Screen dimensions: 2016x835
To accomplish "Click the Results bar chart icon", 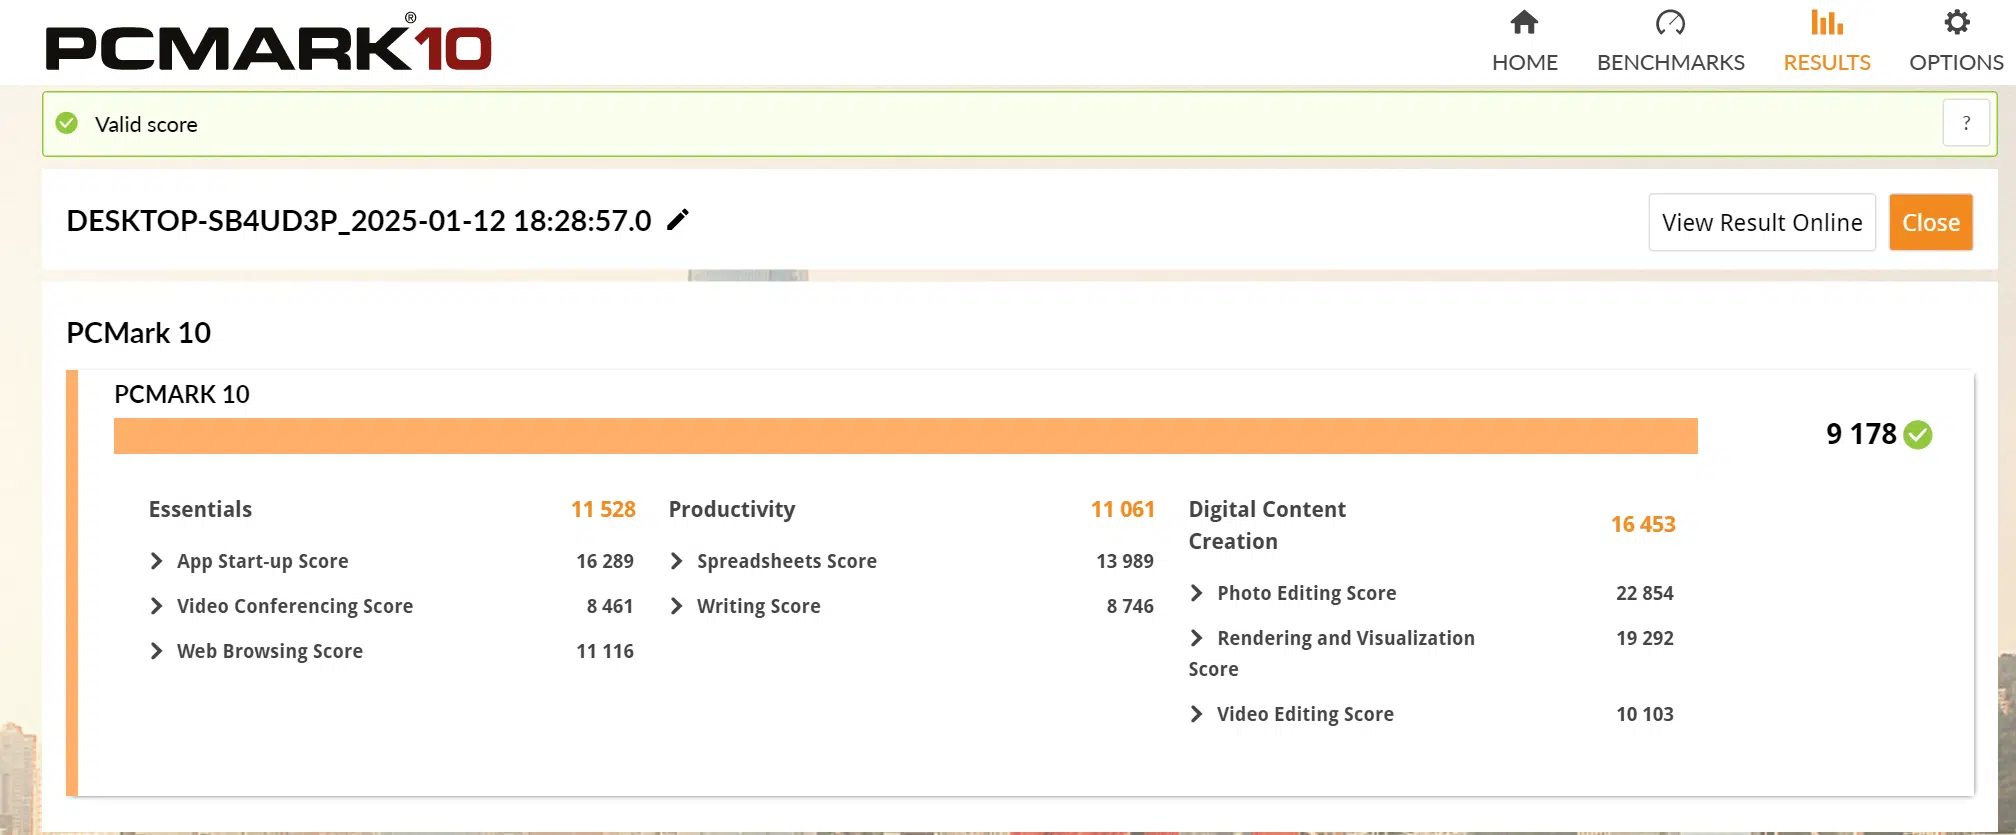I will click(1826, 22).
